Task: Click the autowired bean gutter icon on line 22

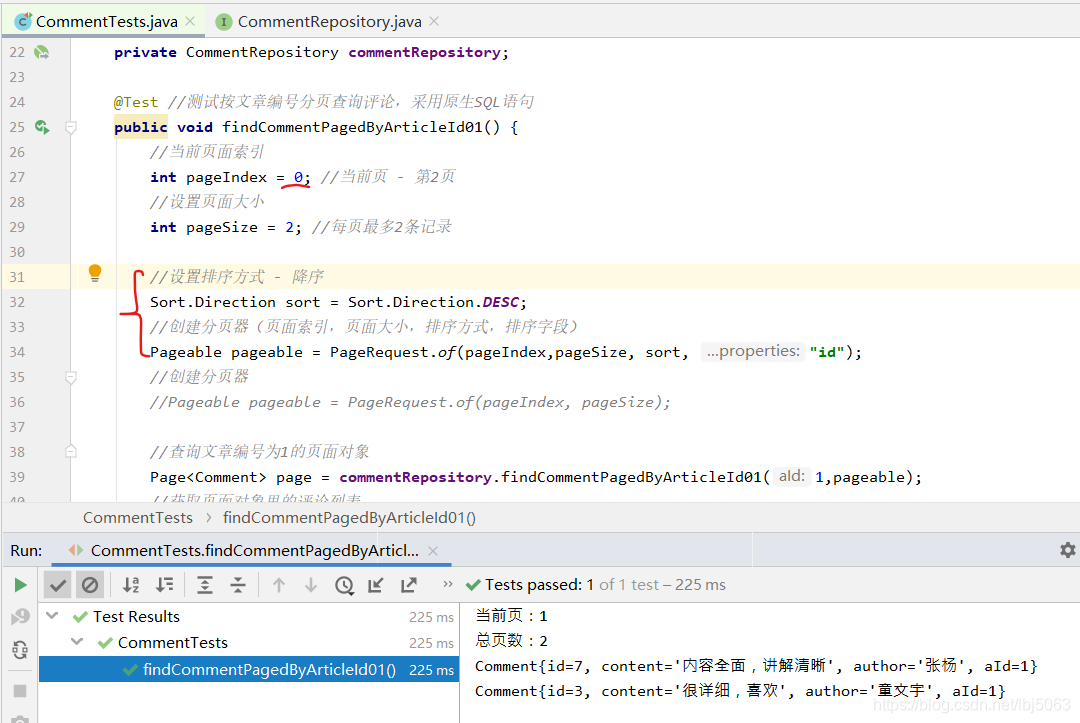Action: coord(42,52)
